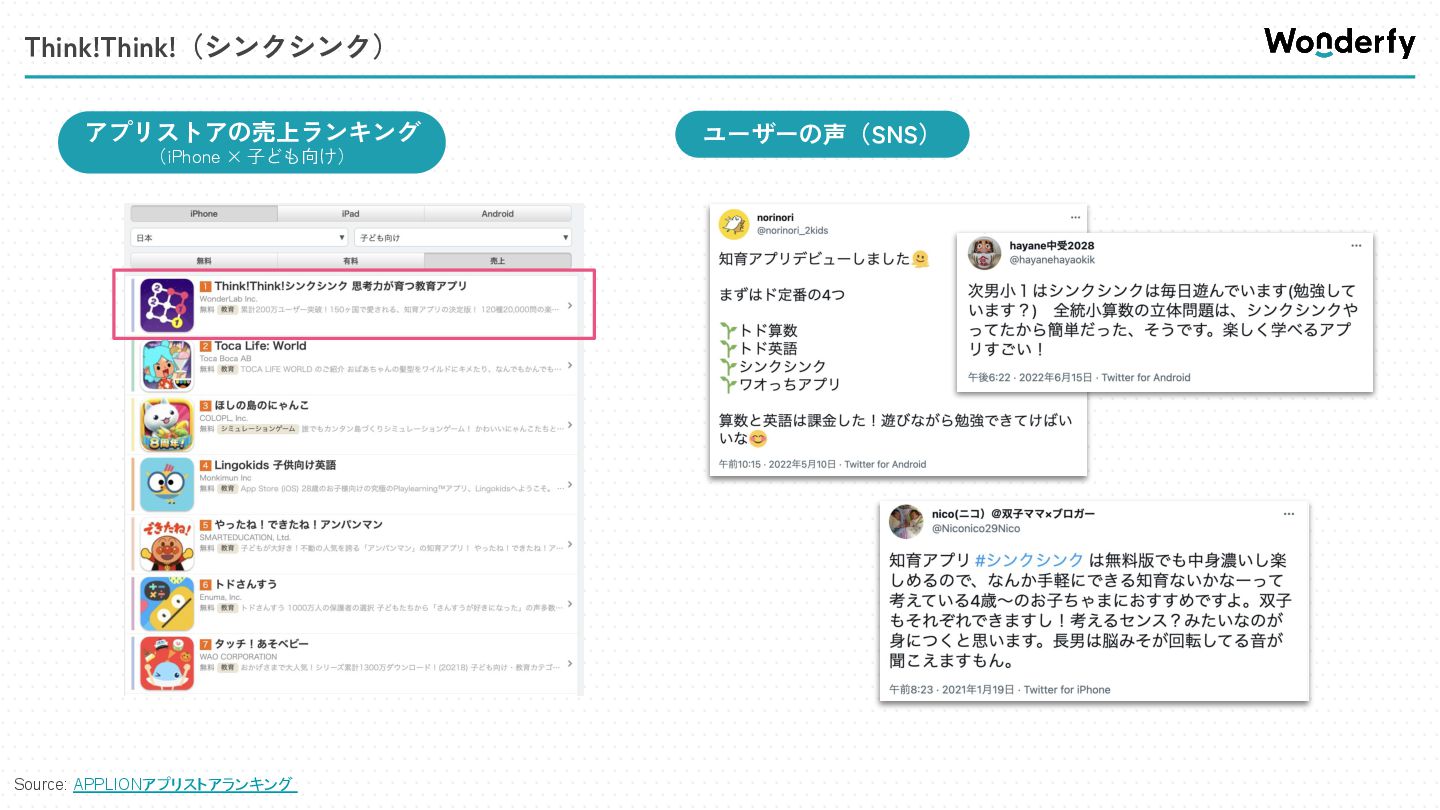Click the 'COLOPL, Inc.' developer name
This screenshot has height=810, width=1440.
pos(224,418)
